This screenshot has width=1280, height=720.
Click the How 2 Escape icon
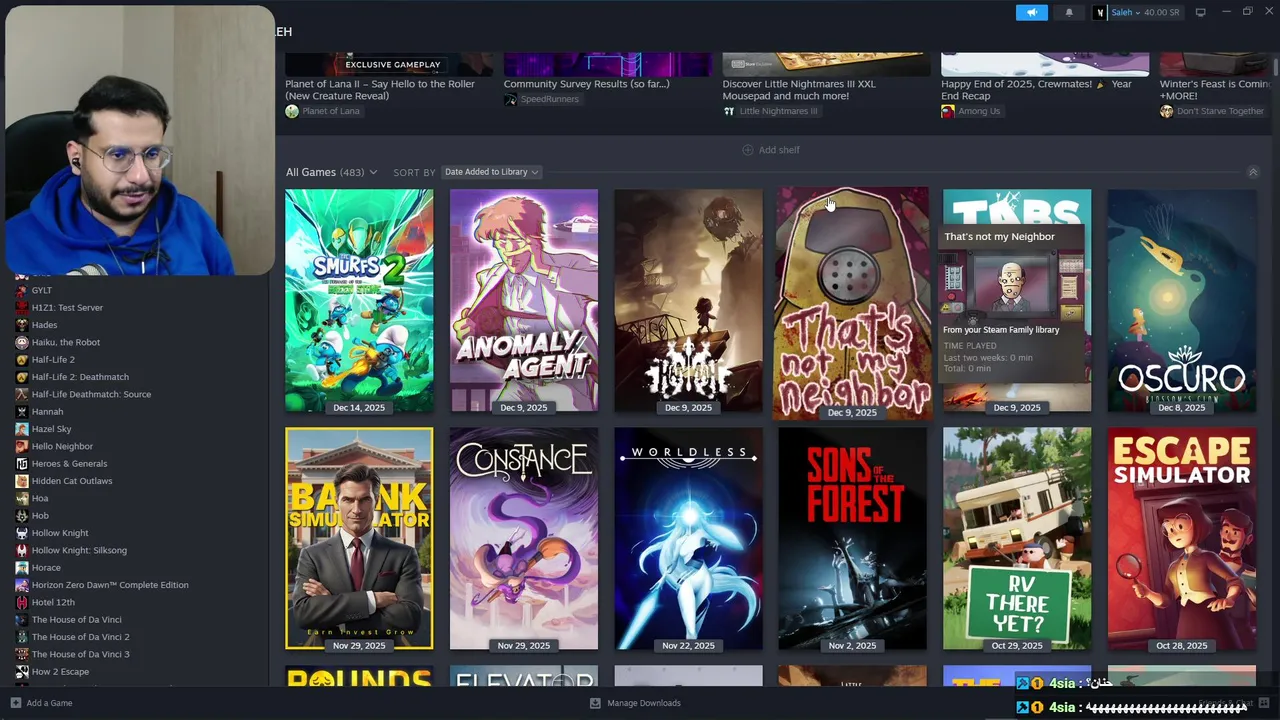click(22, 672)
